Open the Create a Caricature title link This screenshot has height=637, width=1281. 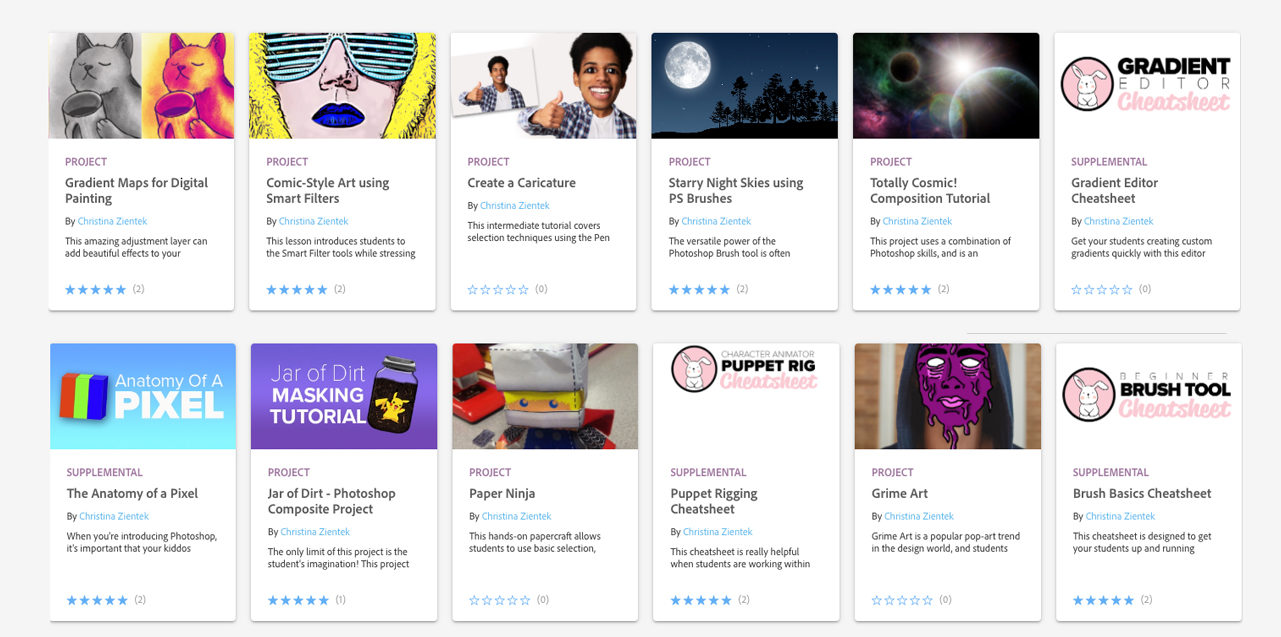[x=521, y=183]
